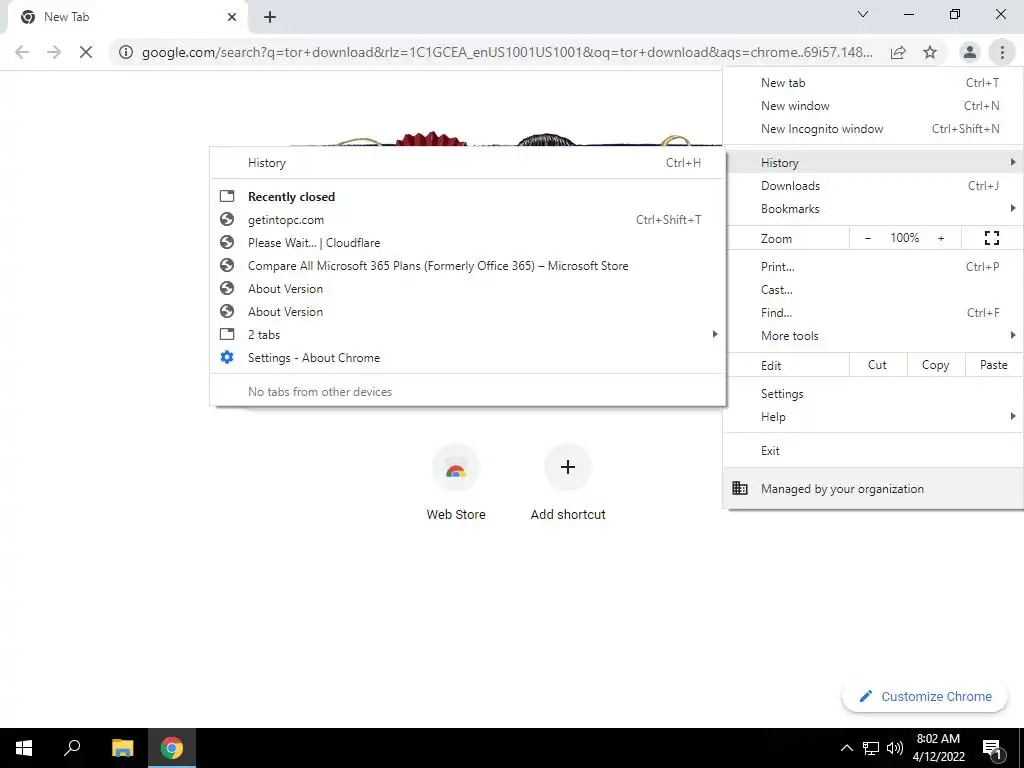1024x768 pixels.
Task: Expand the Help submenu
Action: click(873, 417)
